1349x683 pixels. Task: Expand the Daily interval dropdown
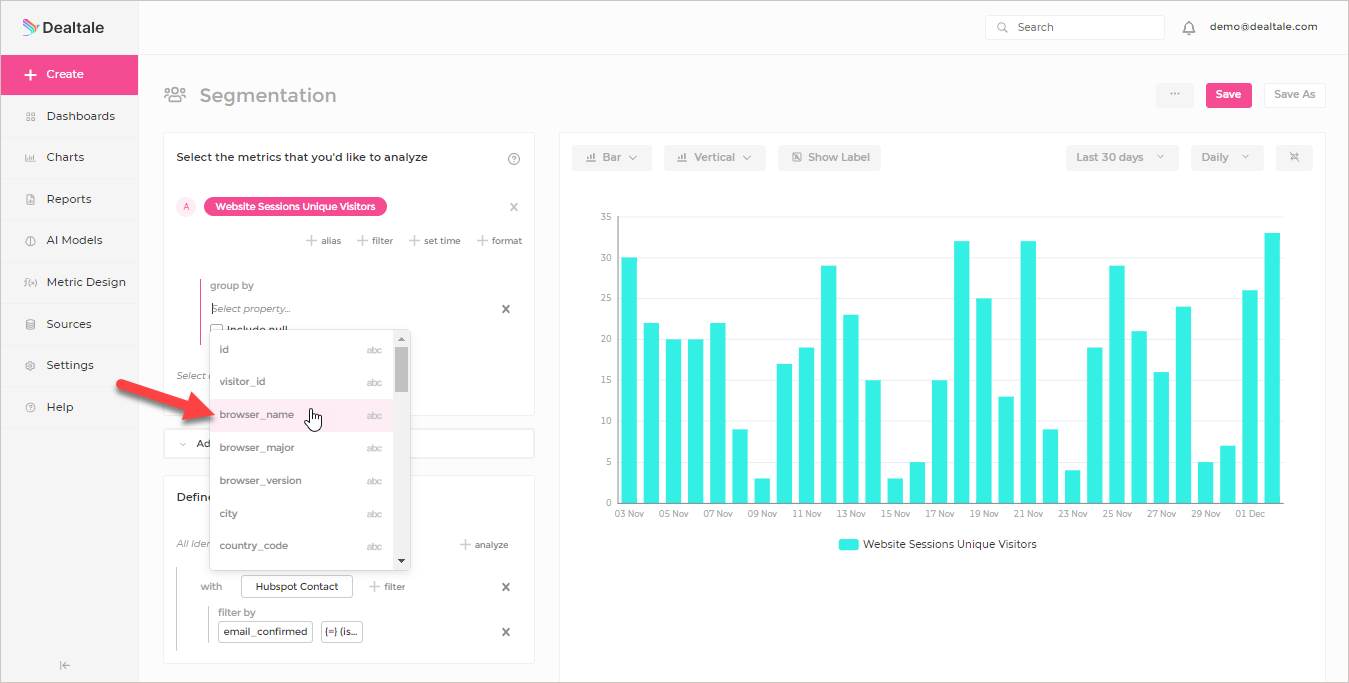point(1226,157)
